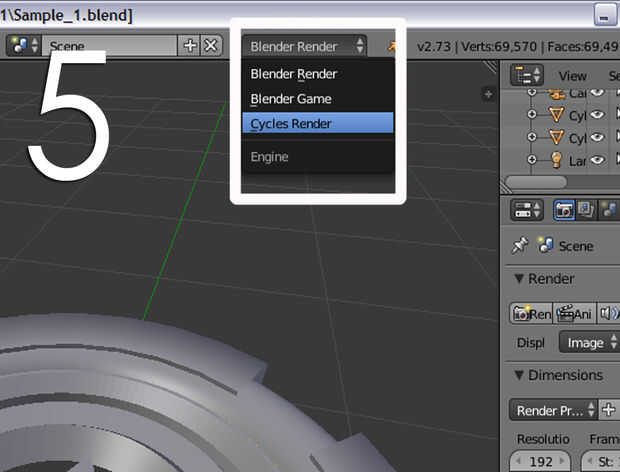
Task: Click the Scene icon next to the pin
Action: 545,245
